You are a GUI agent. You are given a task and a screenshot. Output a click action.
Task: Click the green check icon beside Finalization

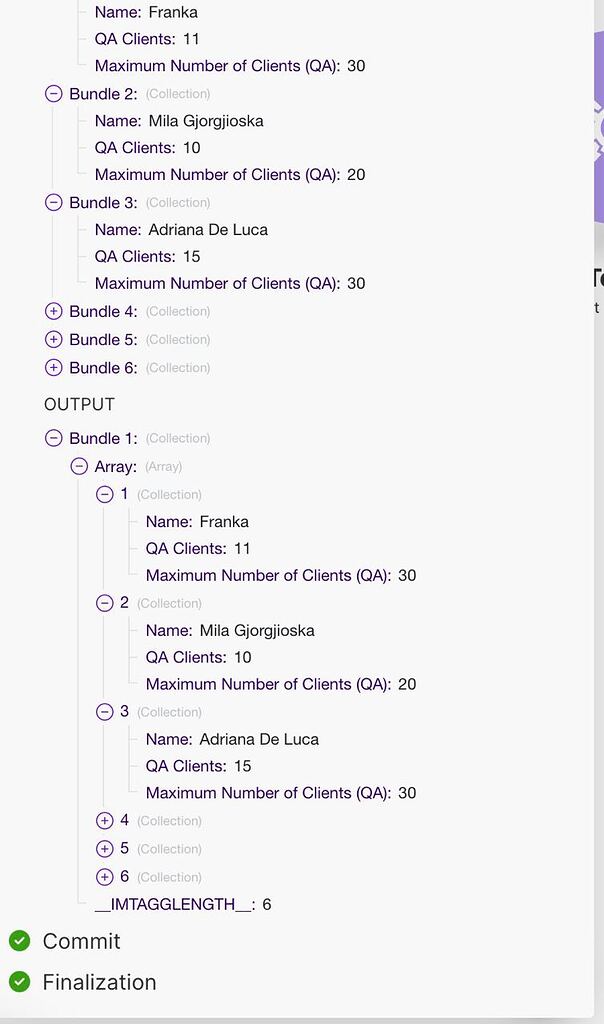[19, 982]
